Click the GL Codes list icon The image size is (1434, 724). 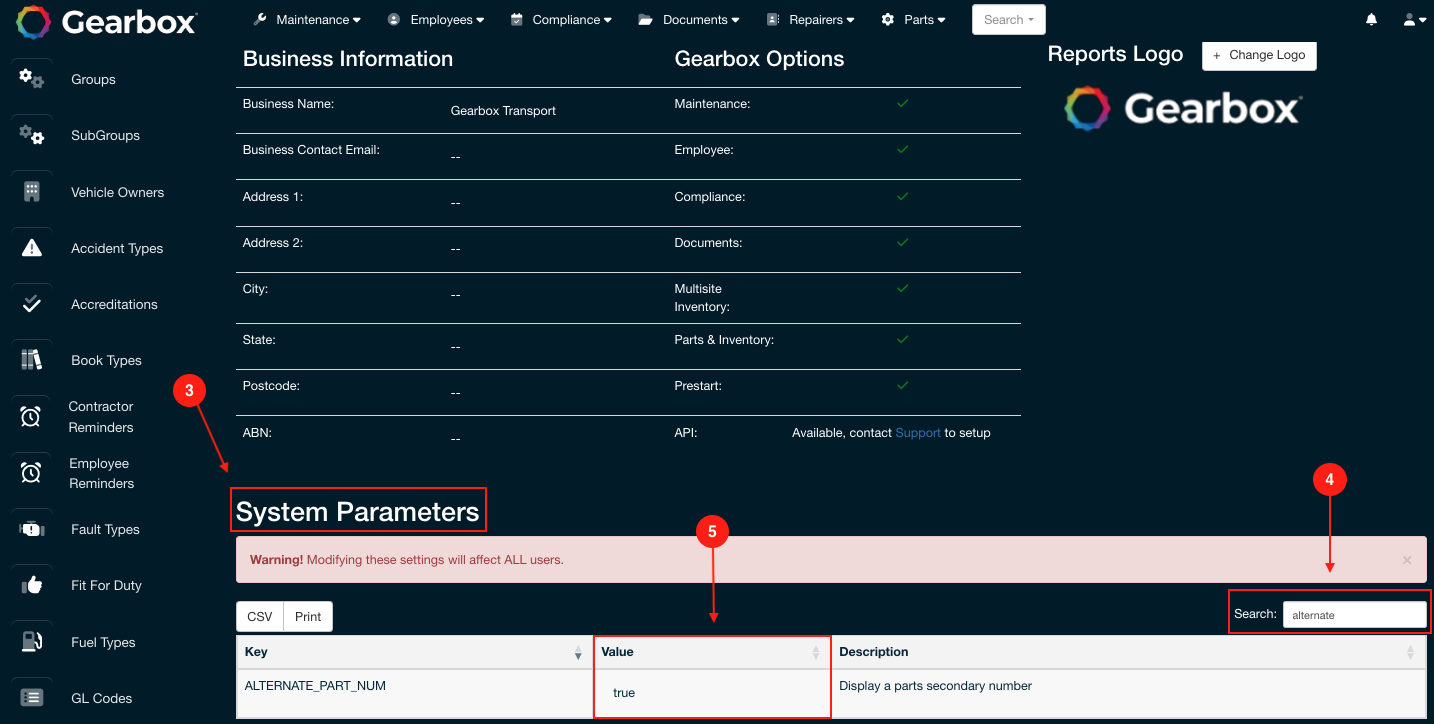pos(32,698)
